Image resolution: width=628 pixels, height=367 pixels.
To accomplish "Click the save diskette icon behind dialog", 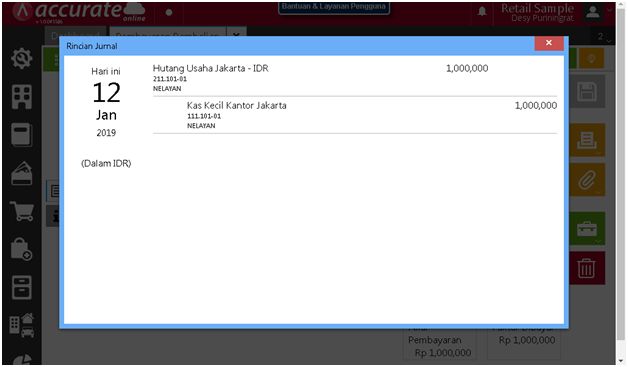I will (587, 92).
